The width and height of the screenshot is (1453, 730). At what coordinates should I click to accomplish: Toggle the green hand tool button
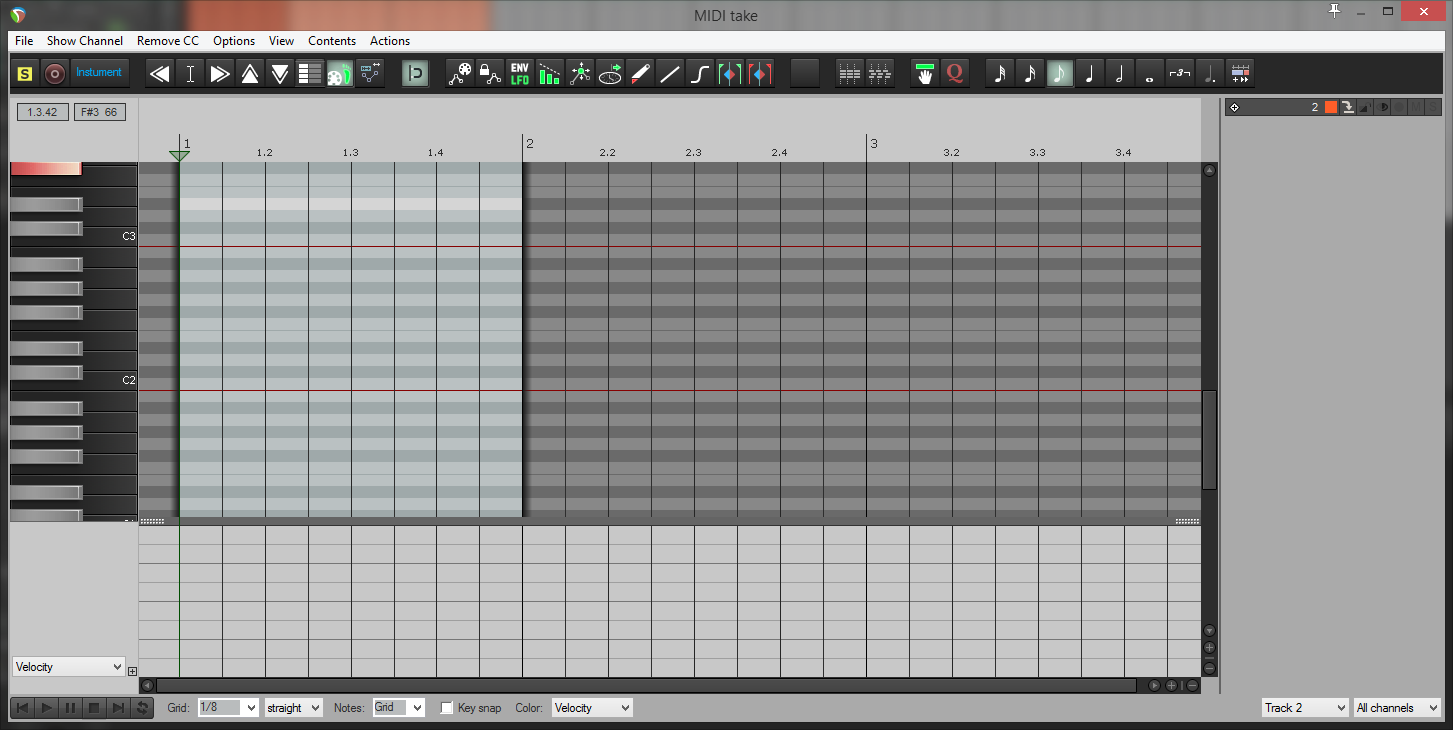[924, 73]
